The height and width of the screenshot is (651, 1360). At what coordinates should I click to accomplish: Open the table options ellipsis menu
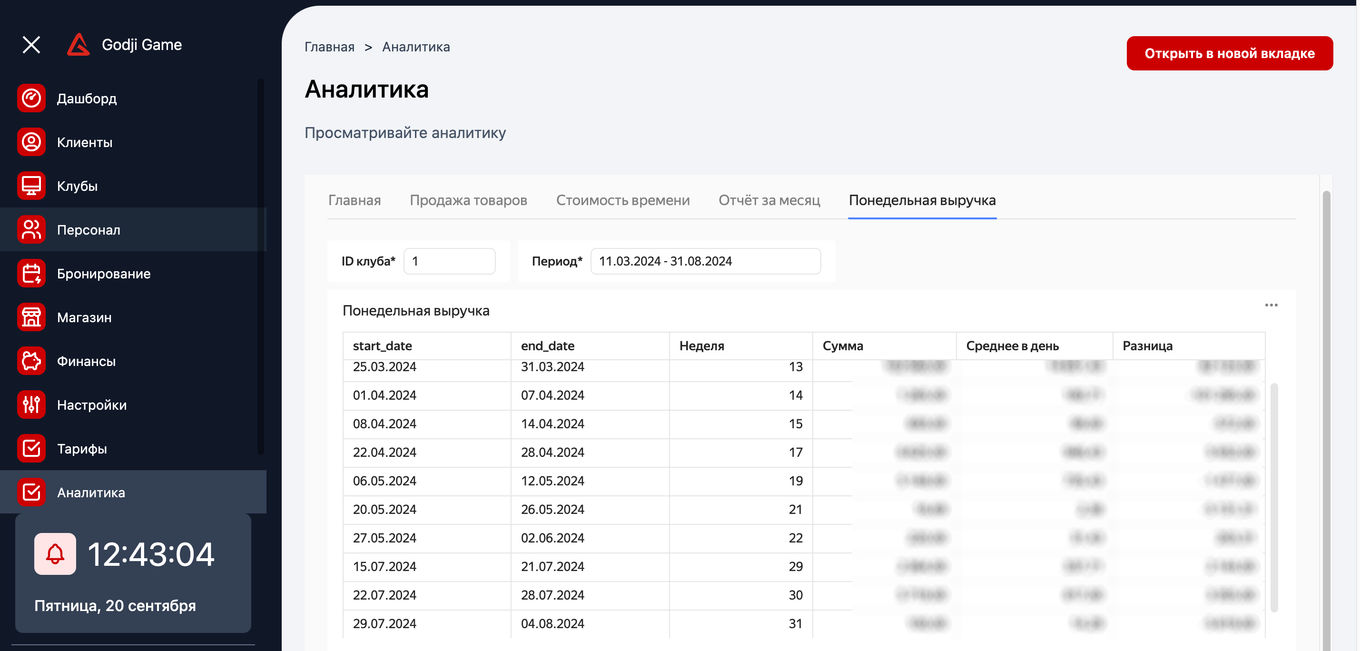[x=1271, y=304]
